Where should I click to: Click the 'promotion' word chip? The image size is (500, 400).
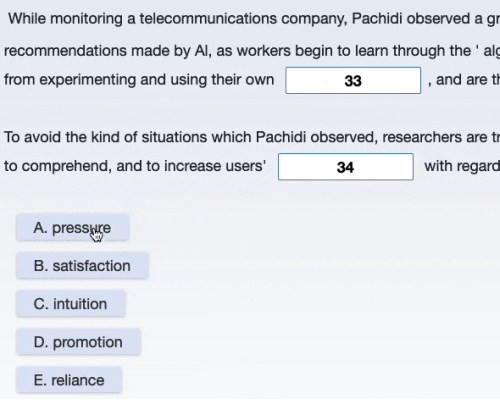78,342
